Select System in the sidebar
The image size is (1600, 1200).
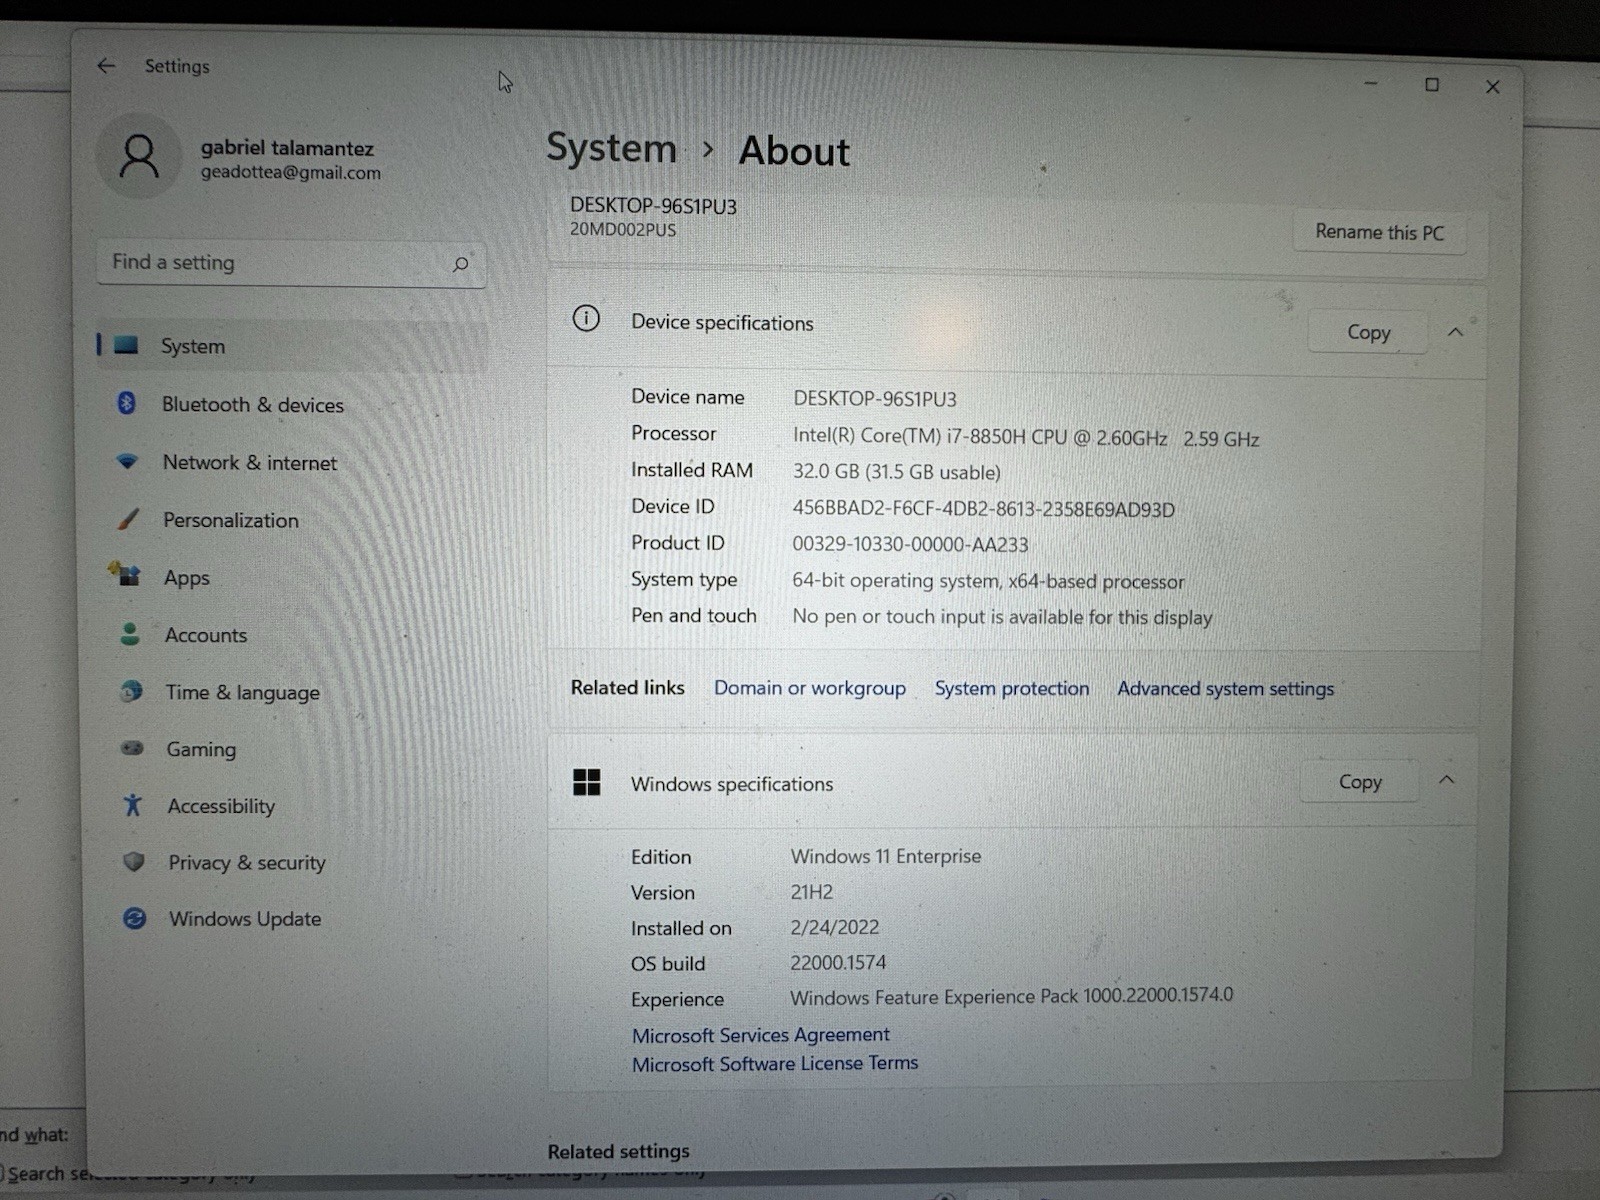(x=292, y=346)
